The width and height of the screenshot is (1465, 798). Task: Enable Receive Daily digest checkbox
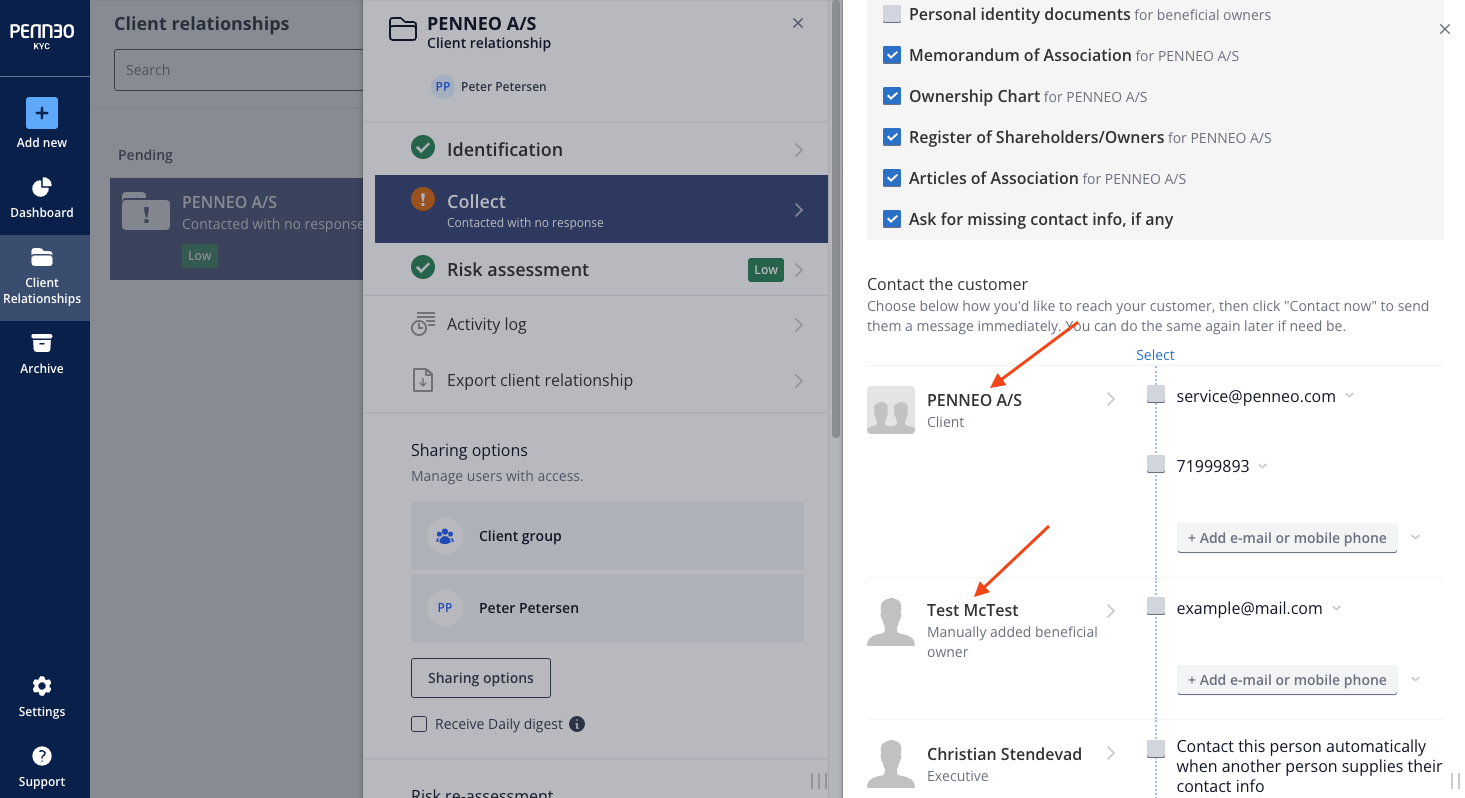coord(419,724)
